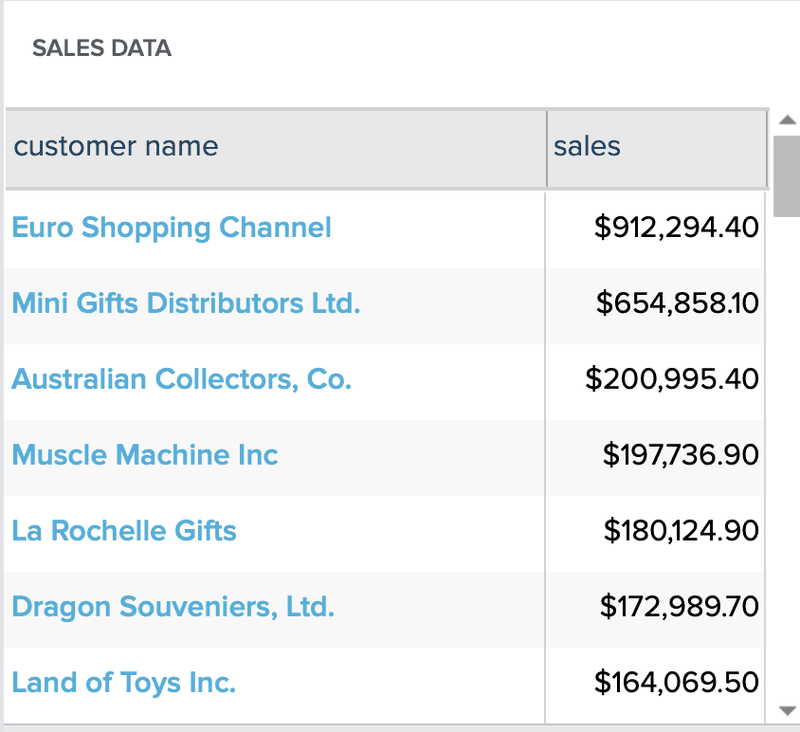Click the $197,736.90 sales value
This screenshot has height=732, width=800.
(680, 455)
